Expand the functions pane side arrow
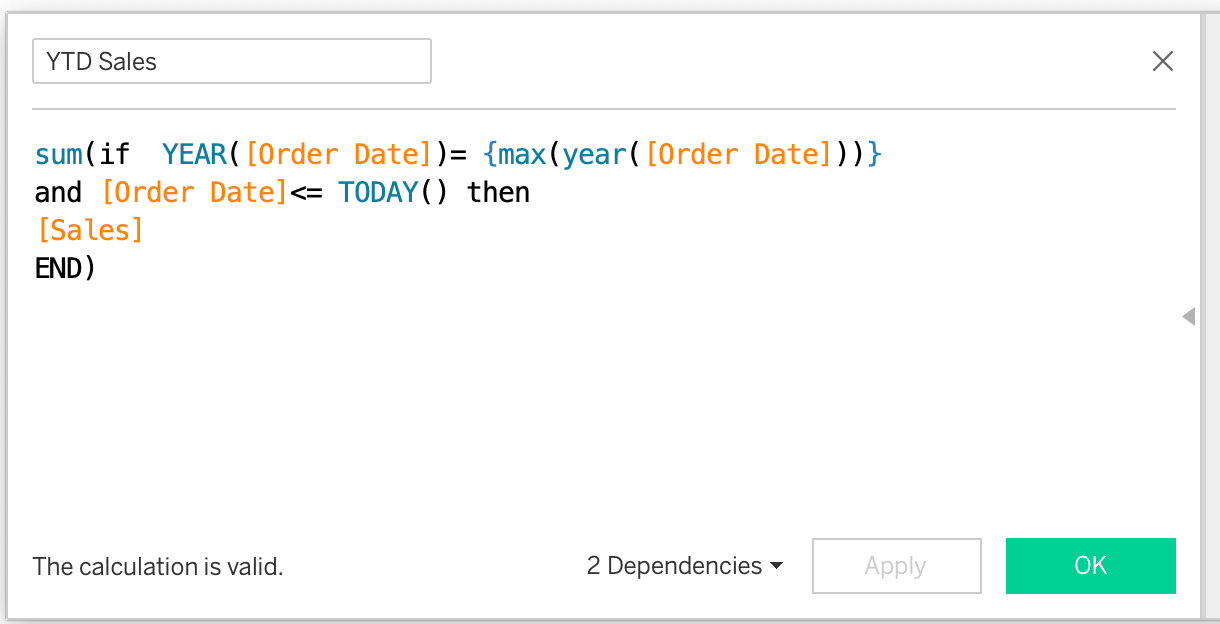Screen dimensions: 1220x624 (x=1189, y=316)
